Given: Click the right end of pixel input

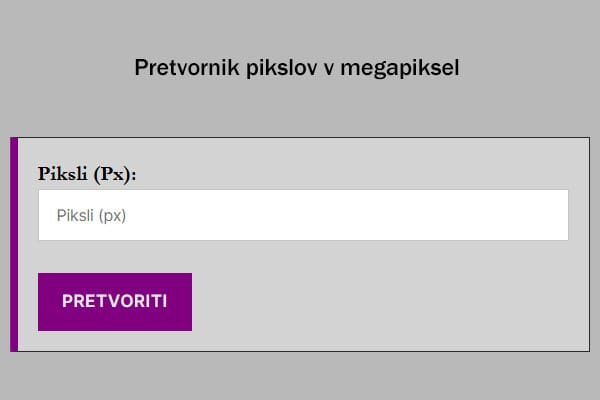Looking at the screenshot, I should pyautogui.click(x=550, y=215).
